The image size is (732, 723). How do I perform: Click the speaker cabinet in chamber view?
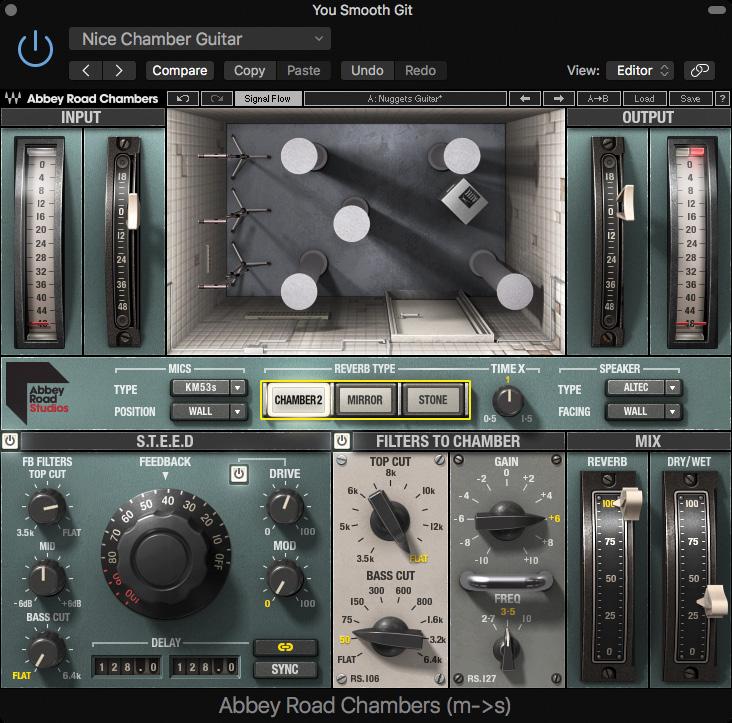465,201
